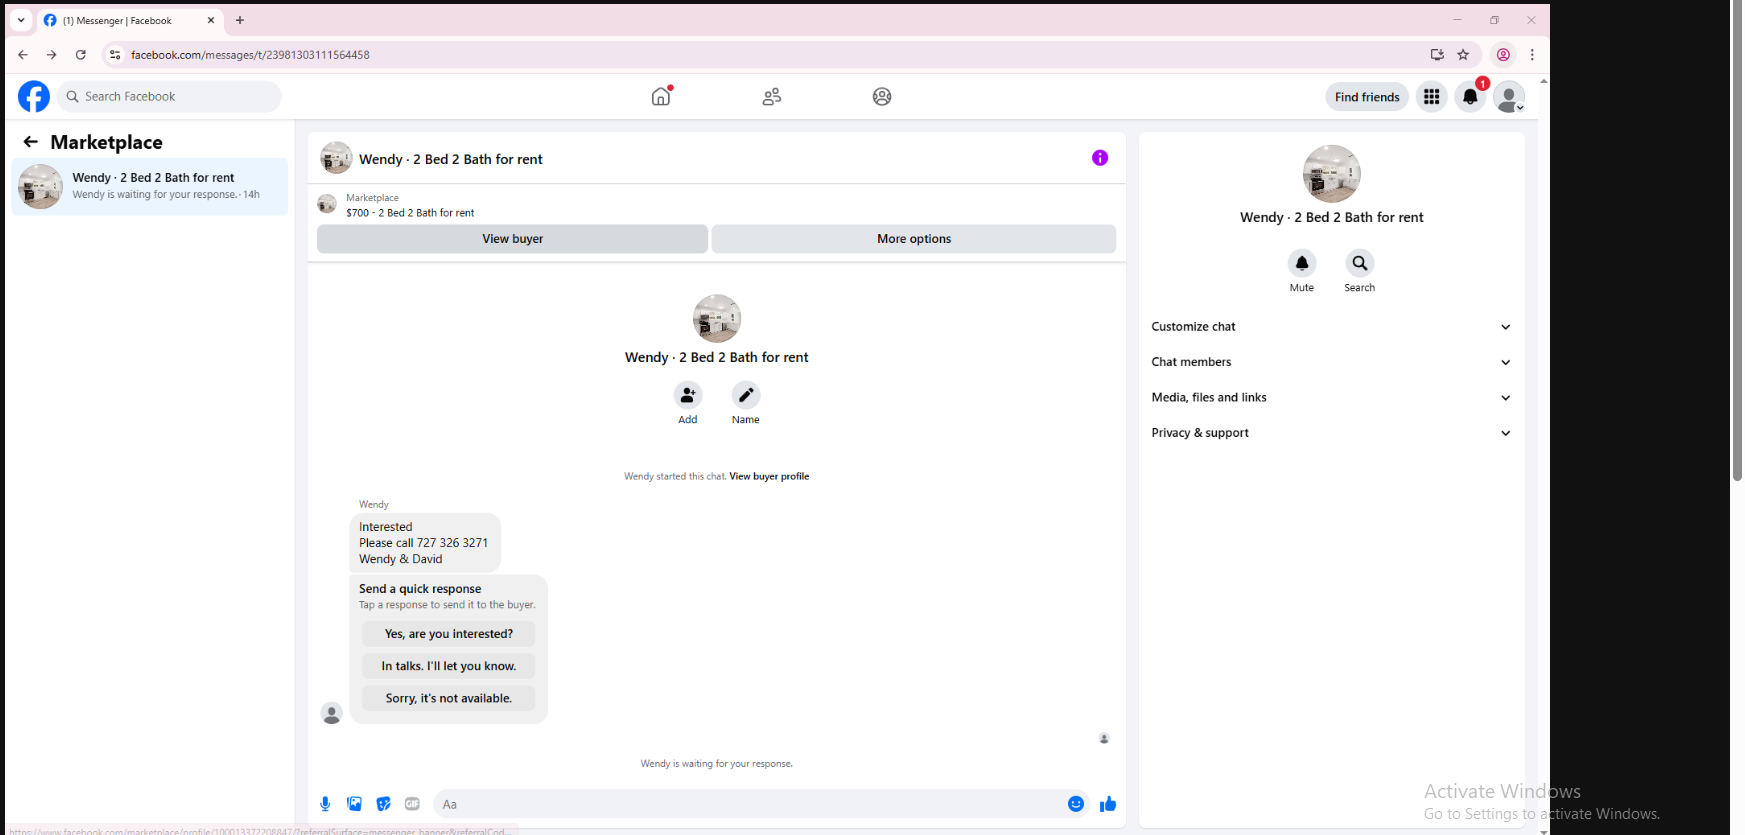Expand the Customize chat section
This screenshot has height=835, width=1745.
click(x=1331, y=327)
